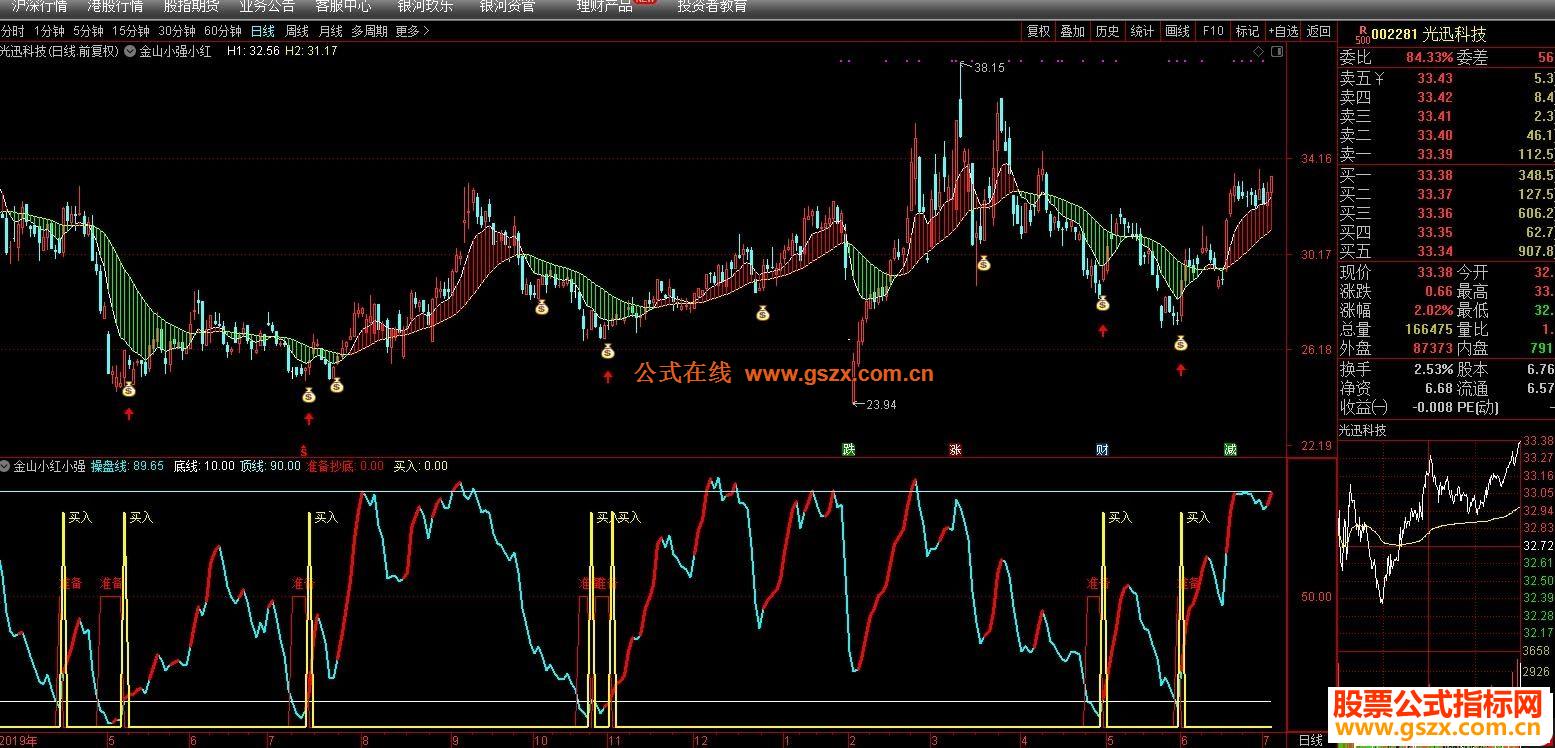Toggle the side panel icon beside the diamond
Screen dimensions: 1555x748
point(1275,50)
